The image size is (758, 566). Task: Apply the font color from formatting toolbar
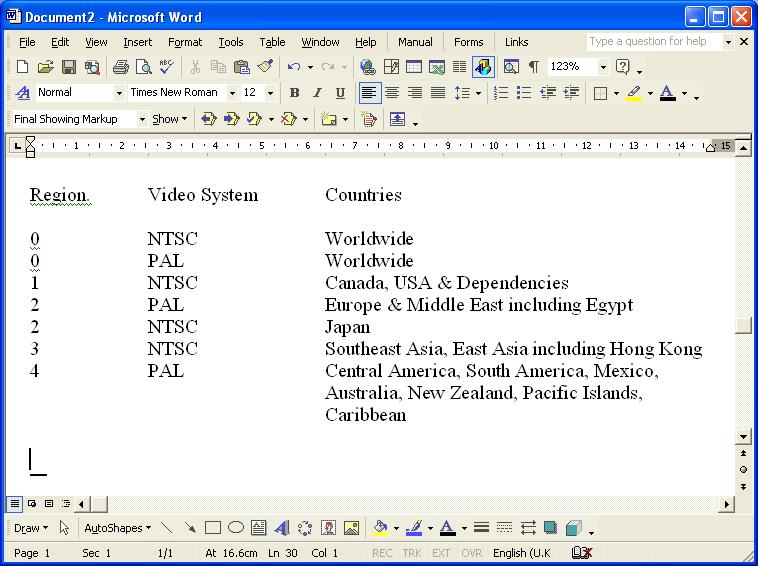668,92
